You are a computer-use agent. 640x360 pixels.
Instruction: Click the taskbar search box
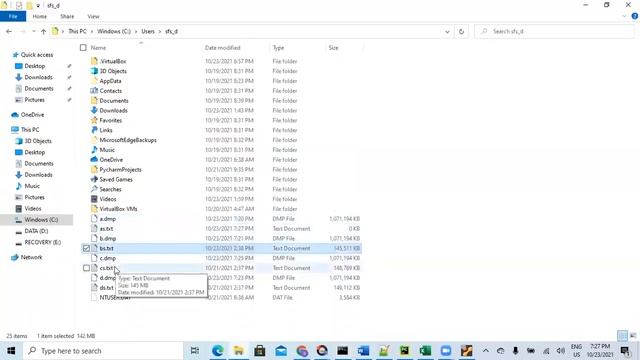(x=103, y=351)
